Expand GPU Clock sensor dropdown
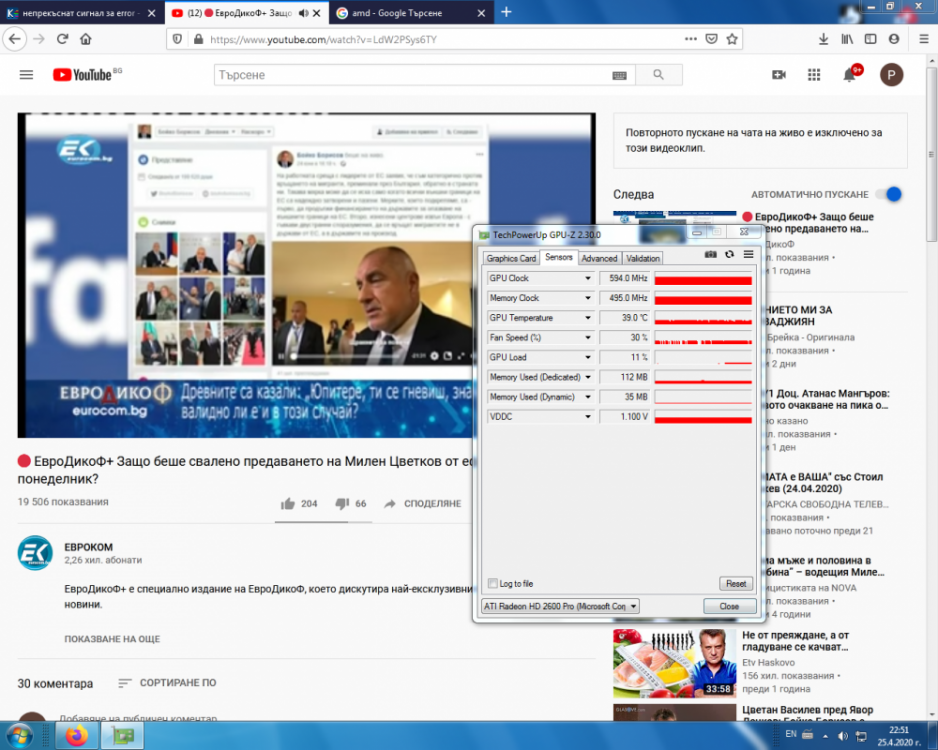 click(587, 278)
